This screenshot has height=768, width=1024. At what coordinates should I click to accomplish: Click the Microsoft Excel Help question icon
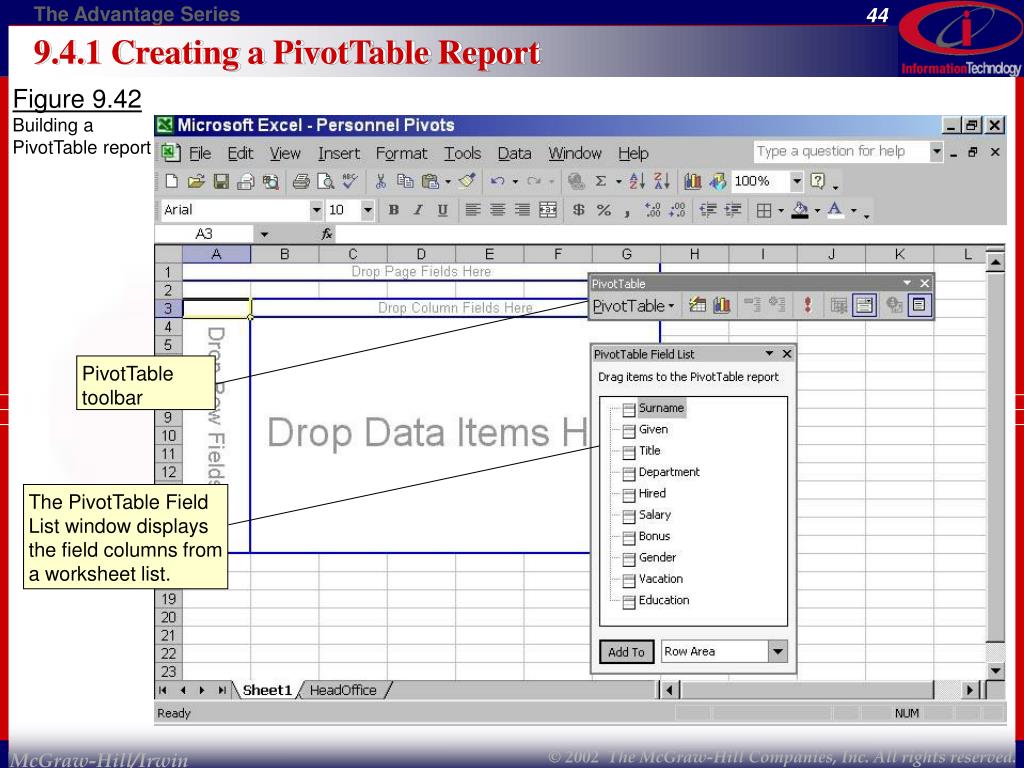(x=818, y=182)
